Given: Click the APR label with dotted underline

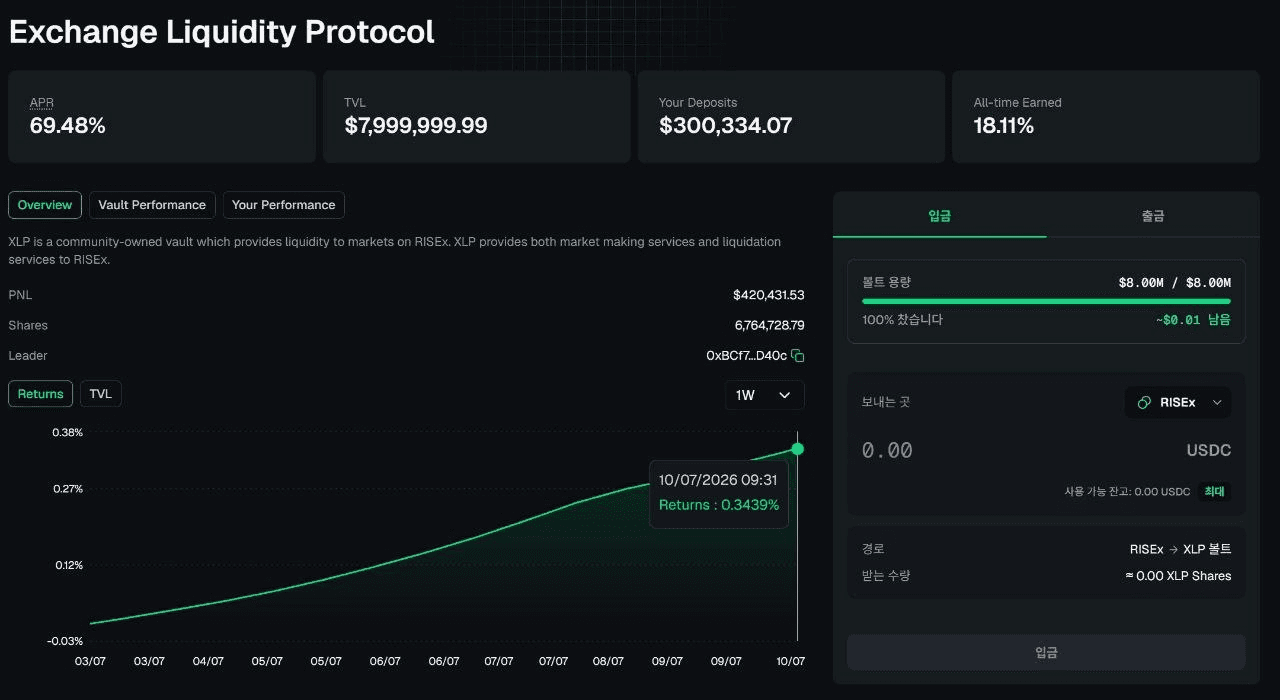Looking at the screenshot, I should (42, 103).
